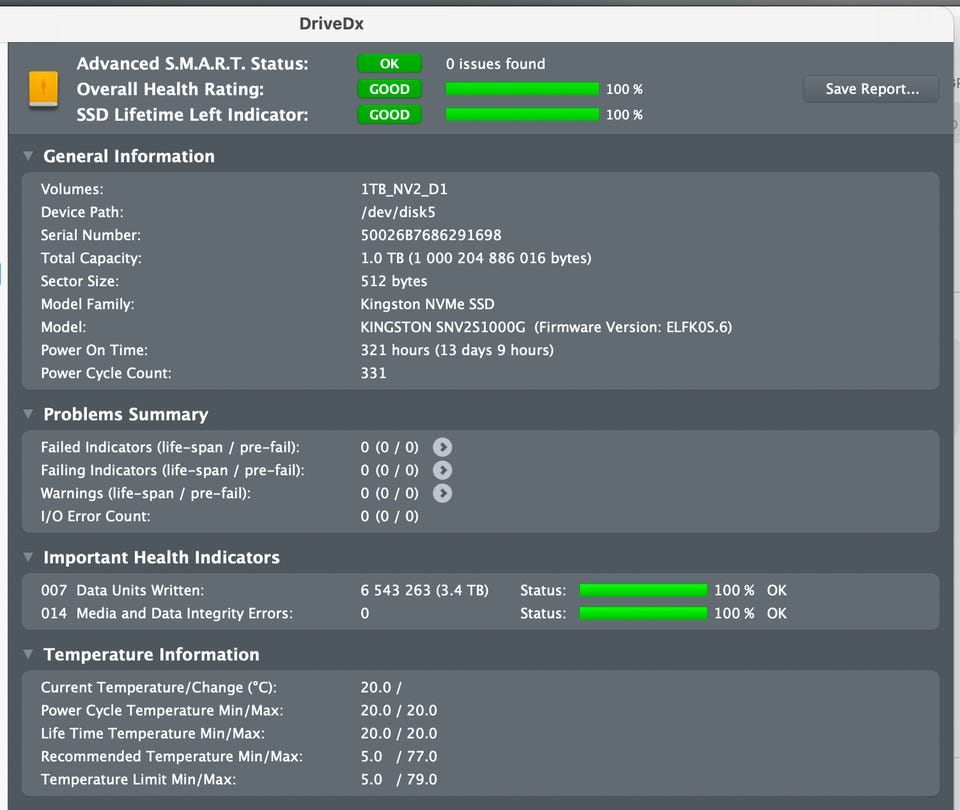Select the '0 issues found' text

coord(495,64)
